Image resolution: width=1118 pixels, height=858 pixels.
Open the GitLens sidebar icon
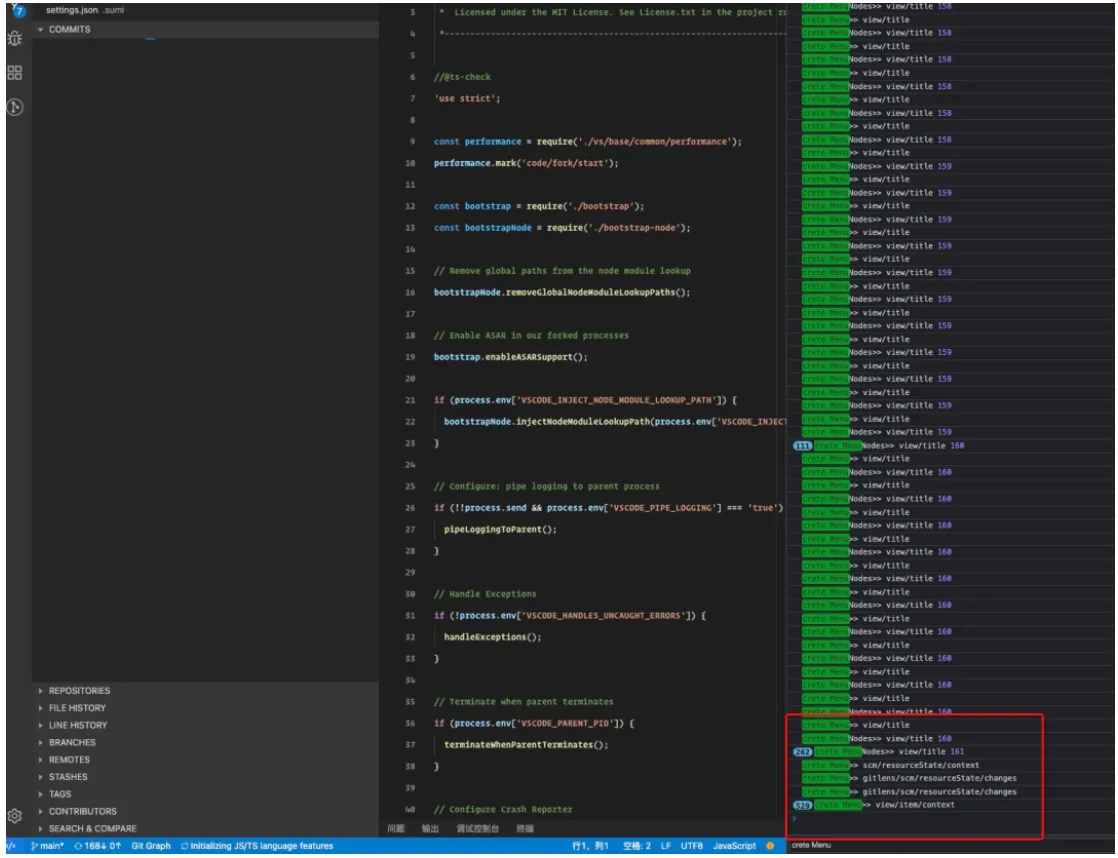14,107
